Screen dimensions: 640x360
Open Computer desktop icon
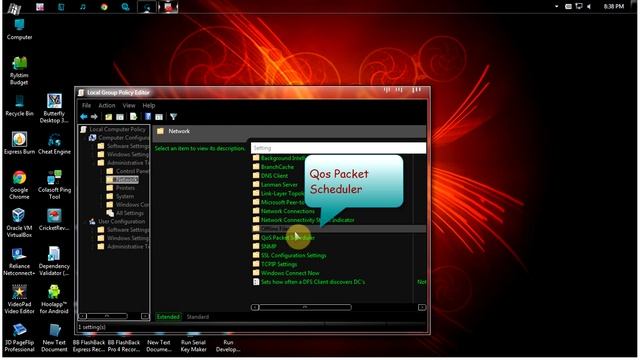click(x=19, y=29)
